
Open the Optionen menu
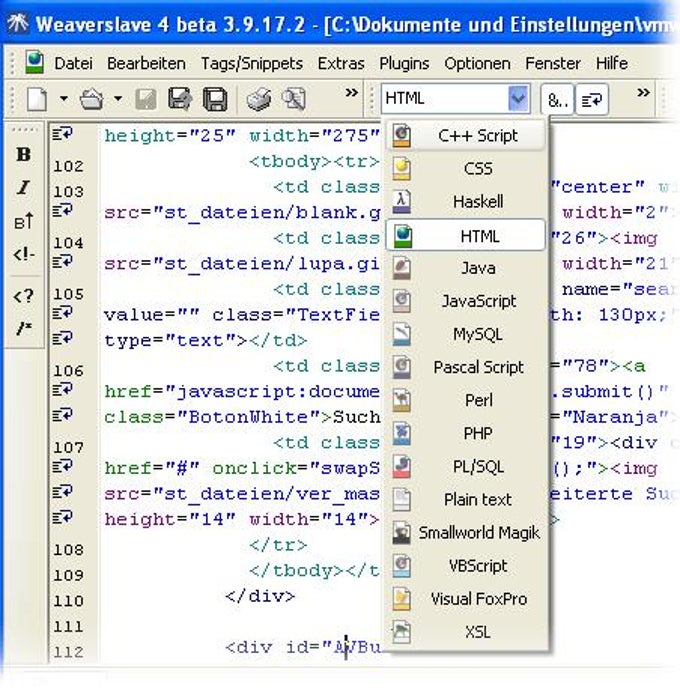(477, 64)
